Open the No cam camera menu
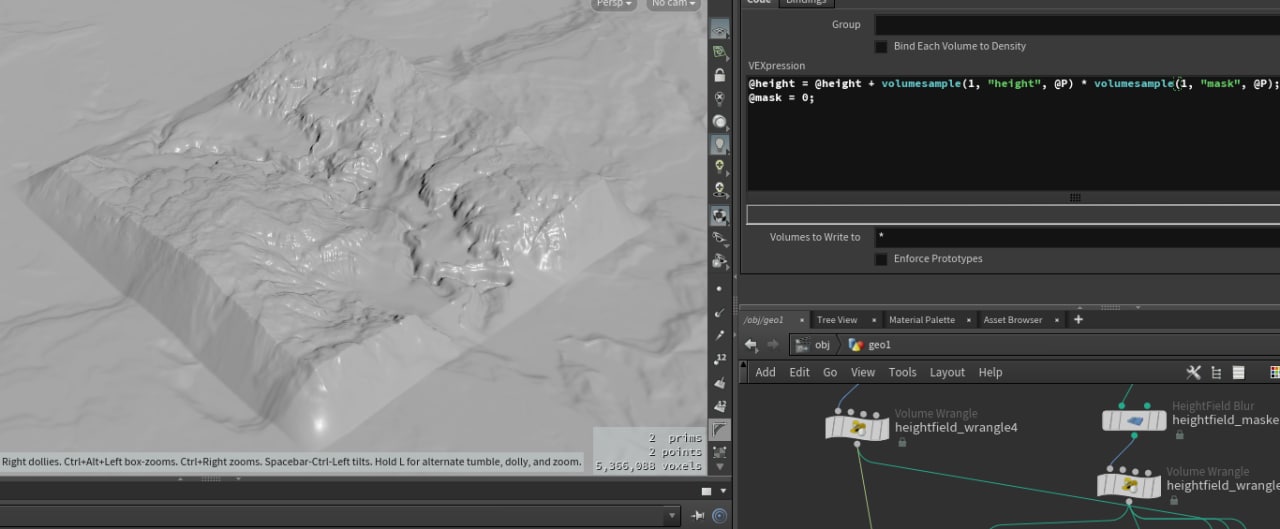Screen dimensions: 1280x529 coord(674,4)
